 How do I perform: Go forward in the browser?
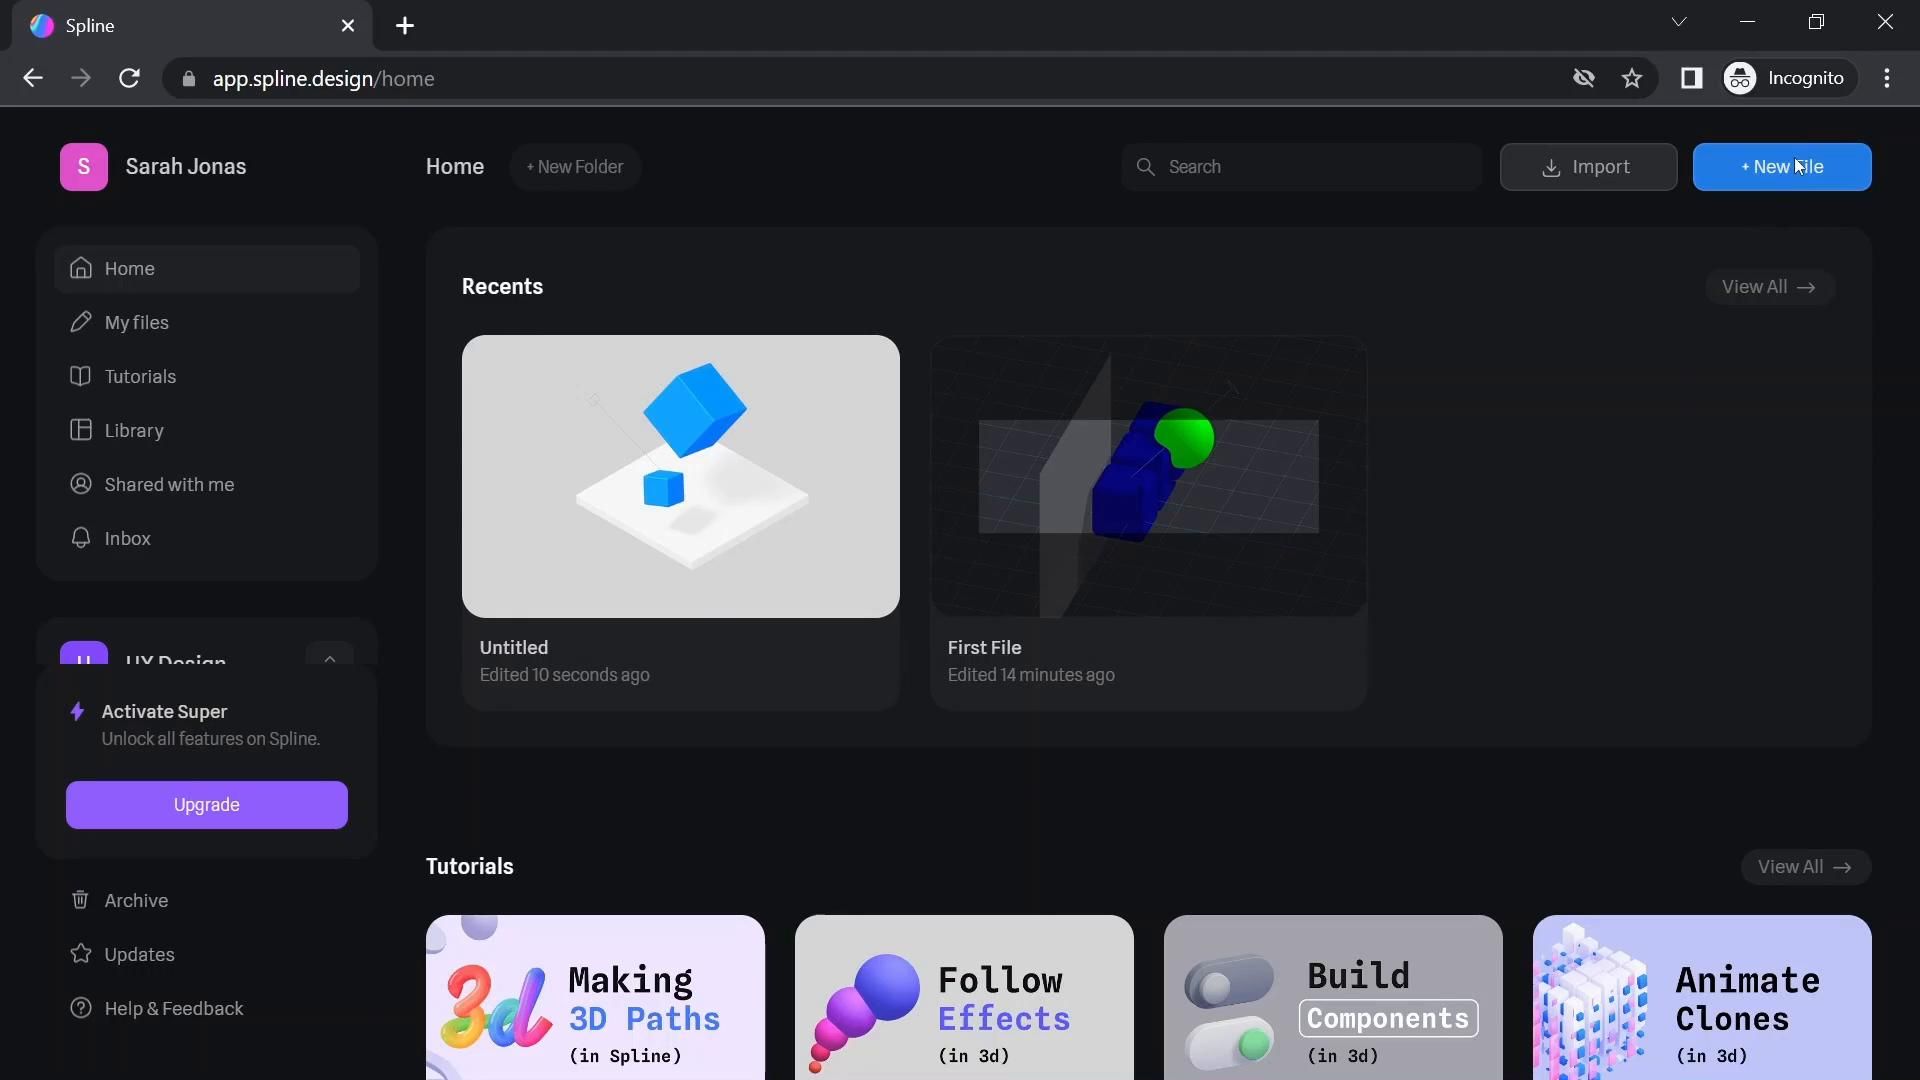[81, 78]
